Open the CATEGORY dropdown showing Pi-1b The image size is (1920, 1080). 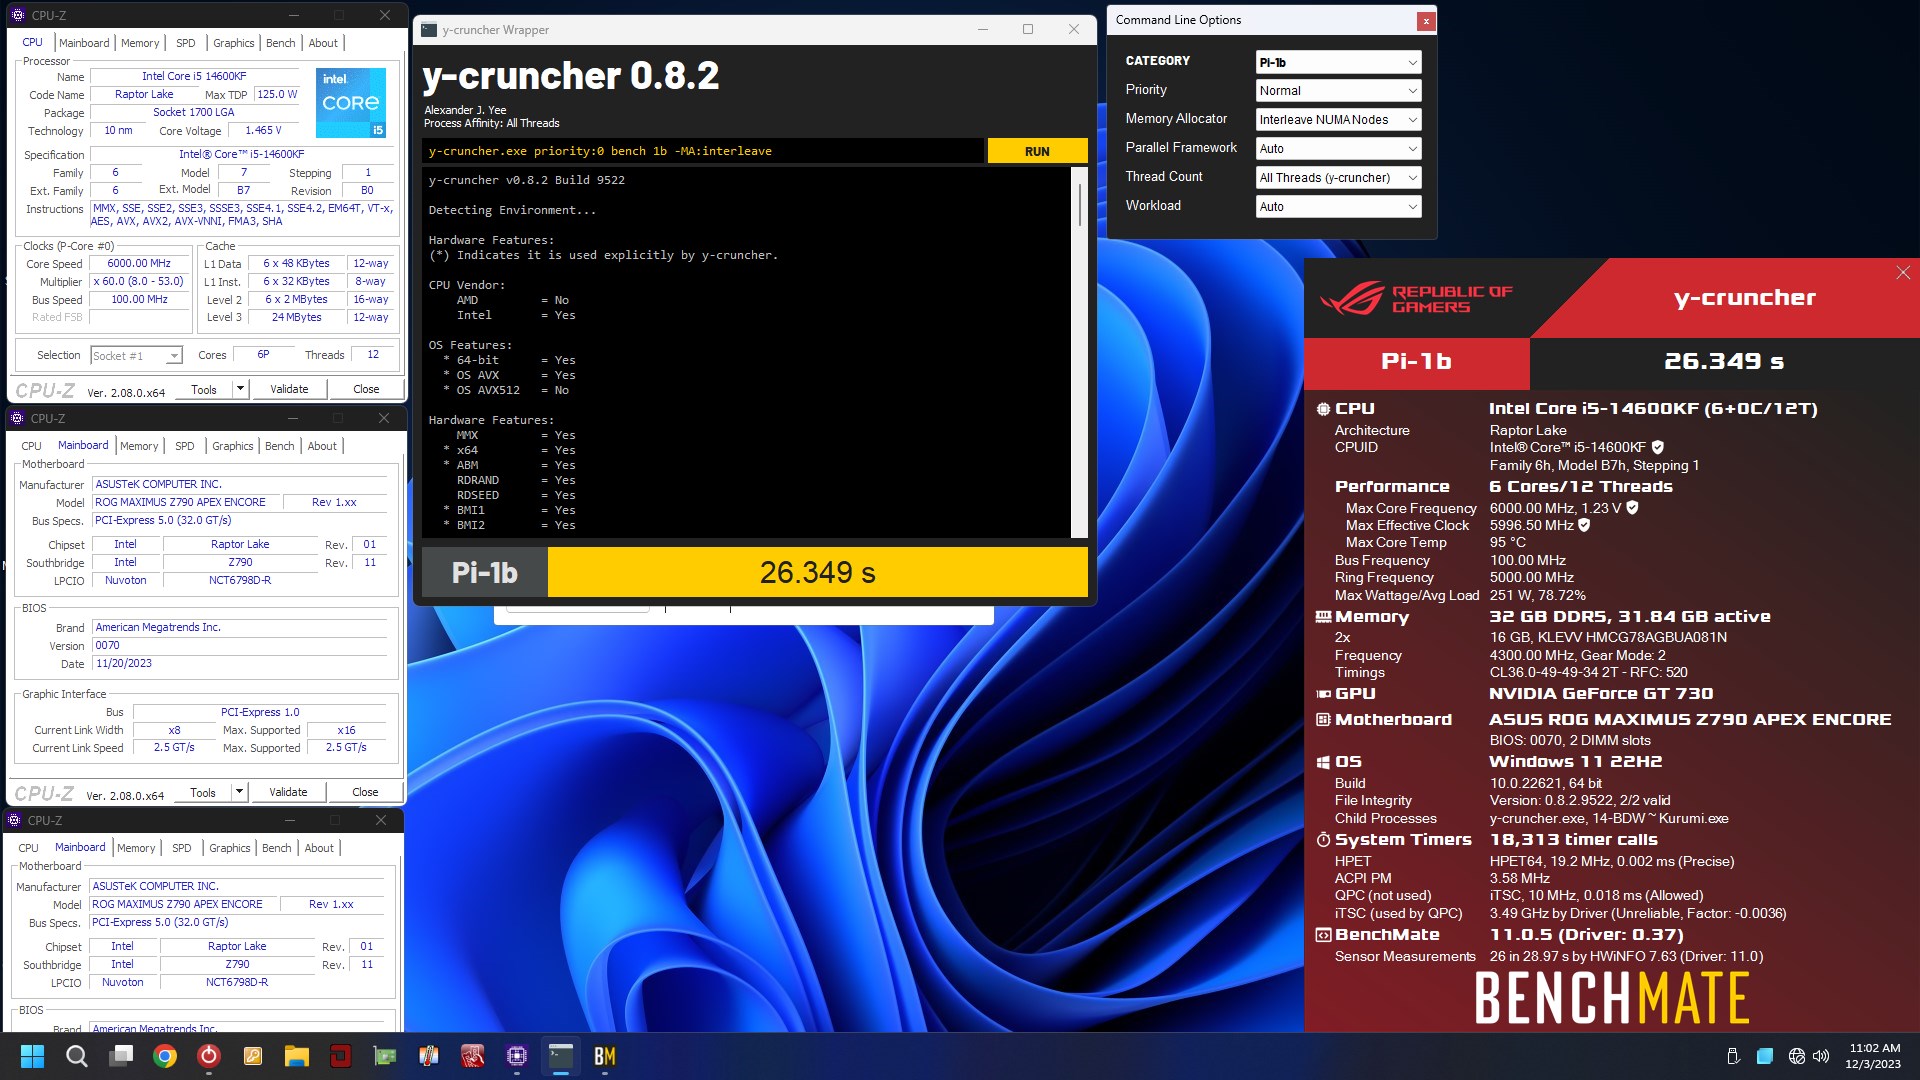pos(1338,62)
